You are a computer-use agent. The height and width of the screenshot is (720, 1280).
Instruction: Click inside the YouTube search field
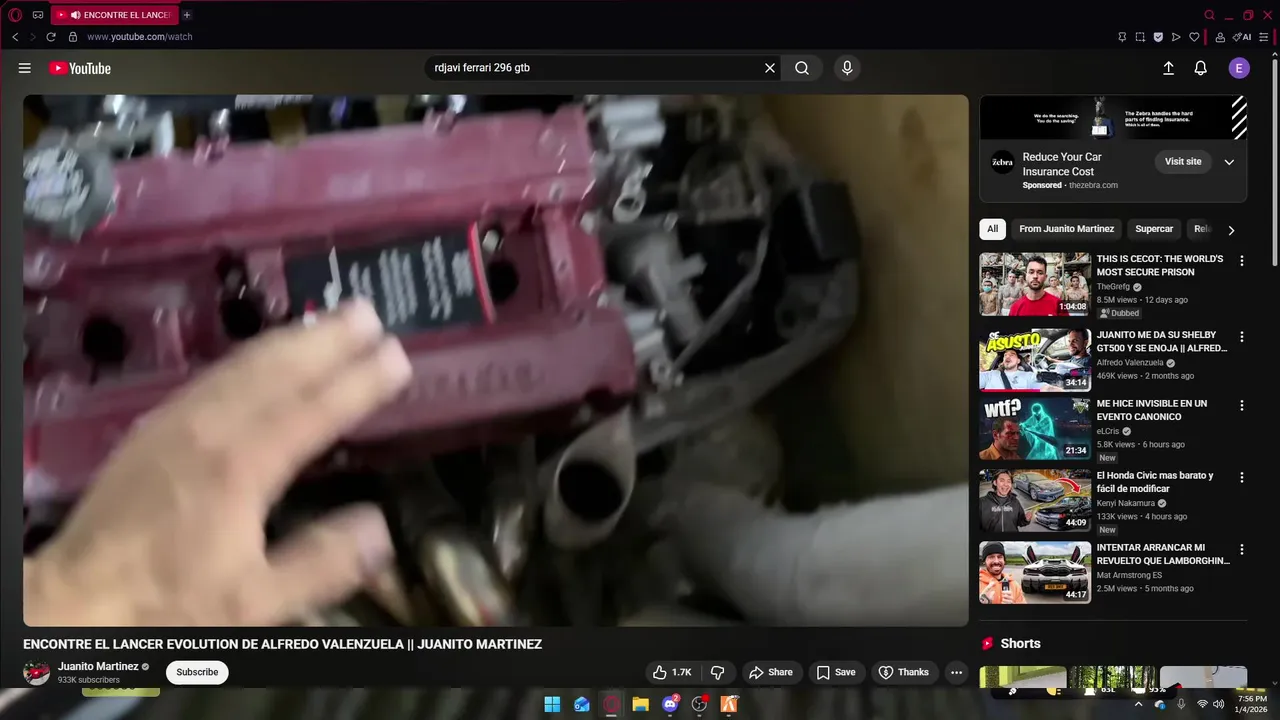coord(595,68)
